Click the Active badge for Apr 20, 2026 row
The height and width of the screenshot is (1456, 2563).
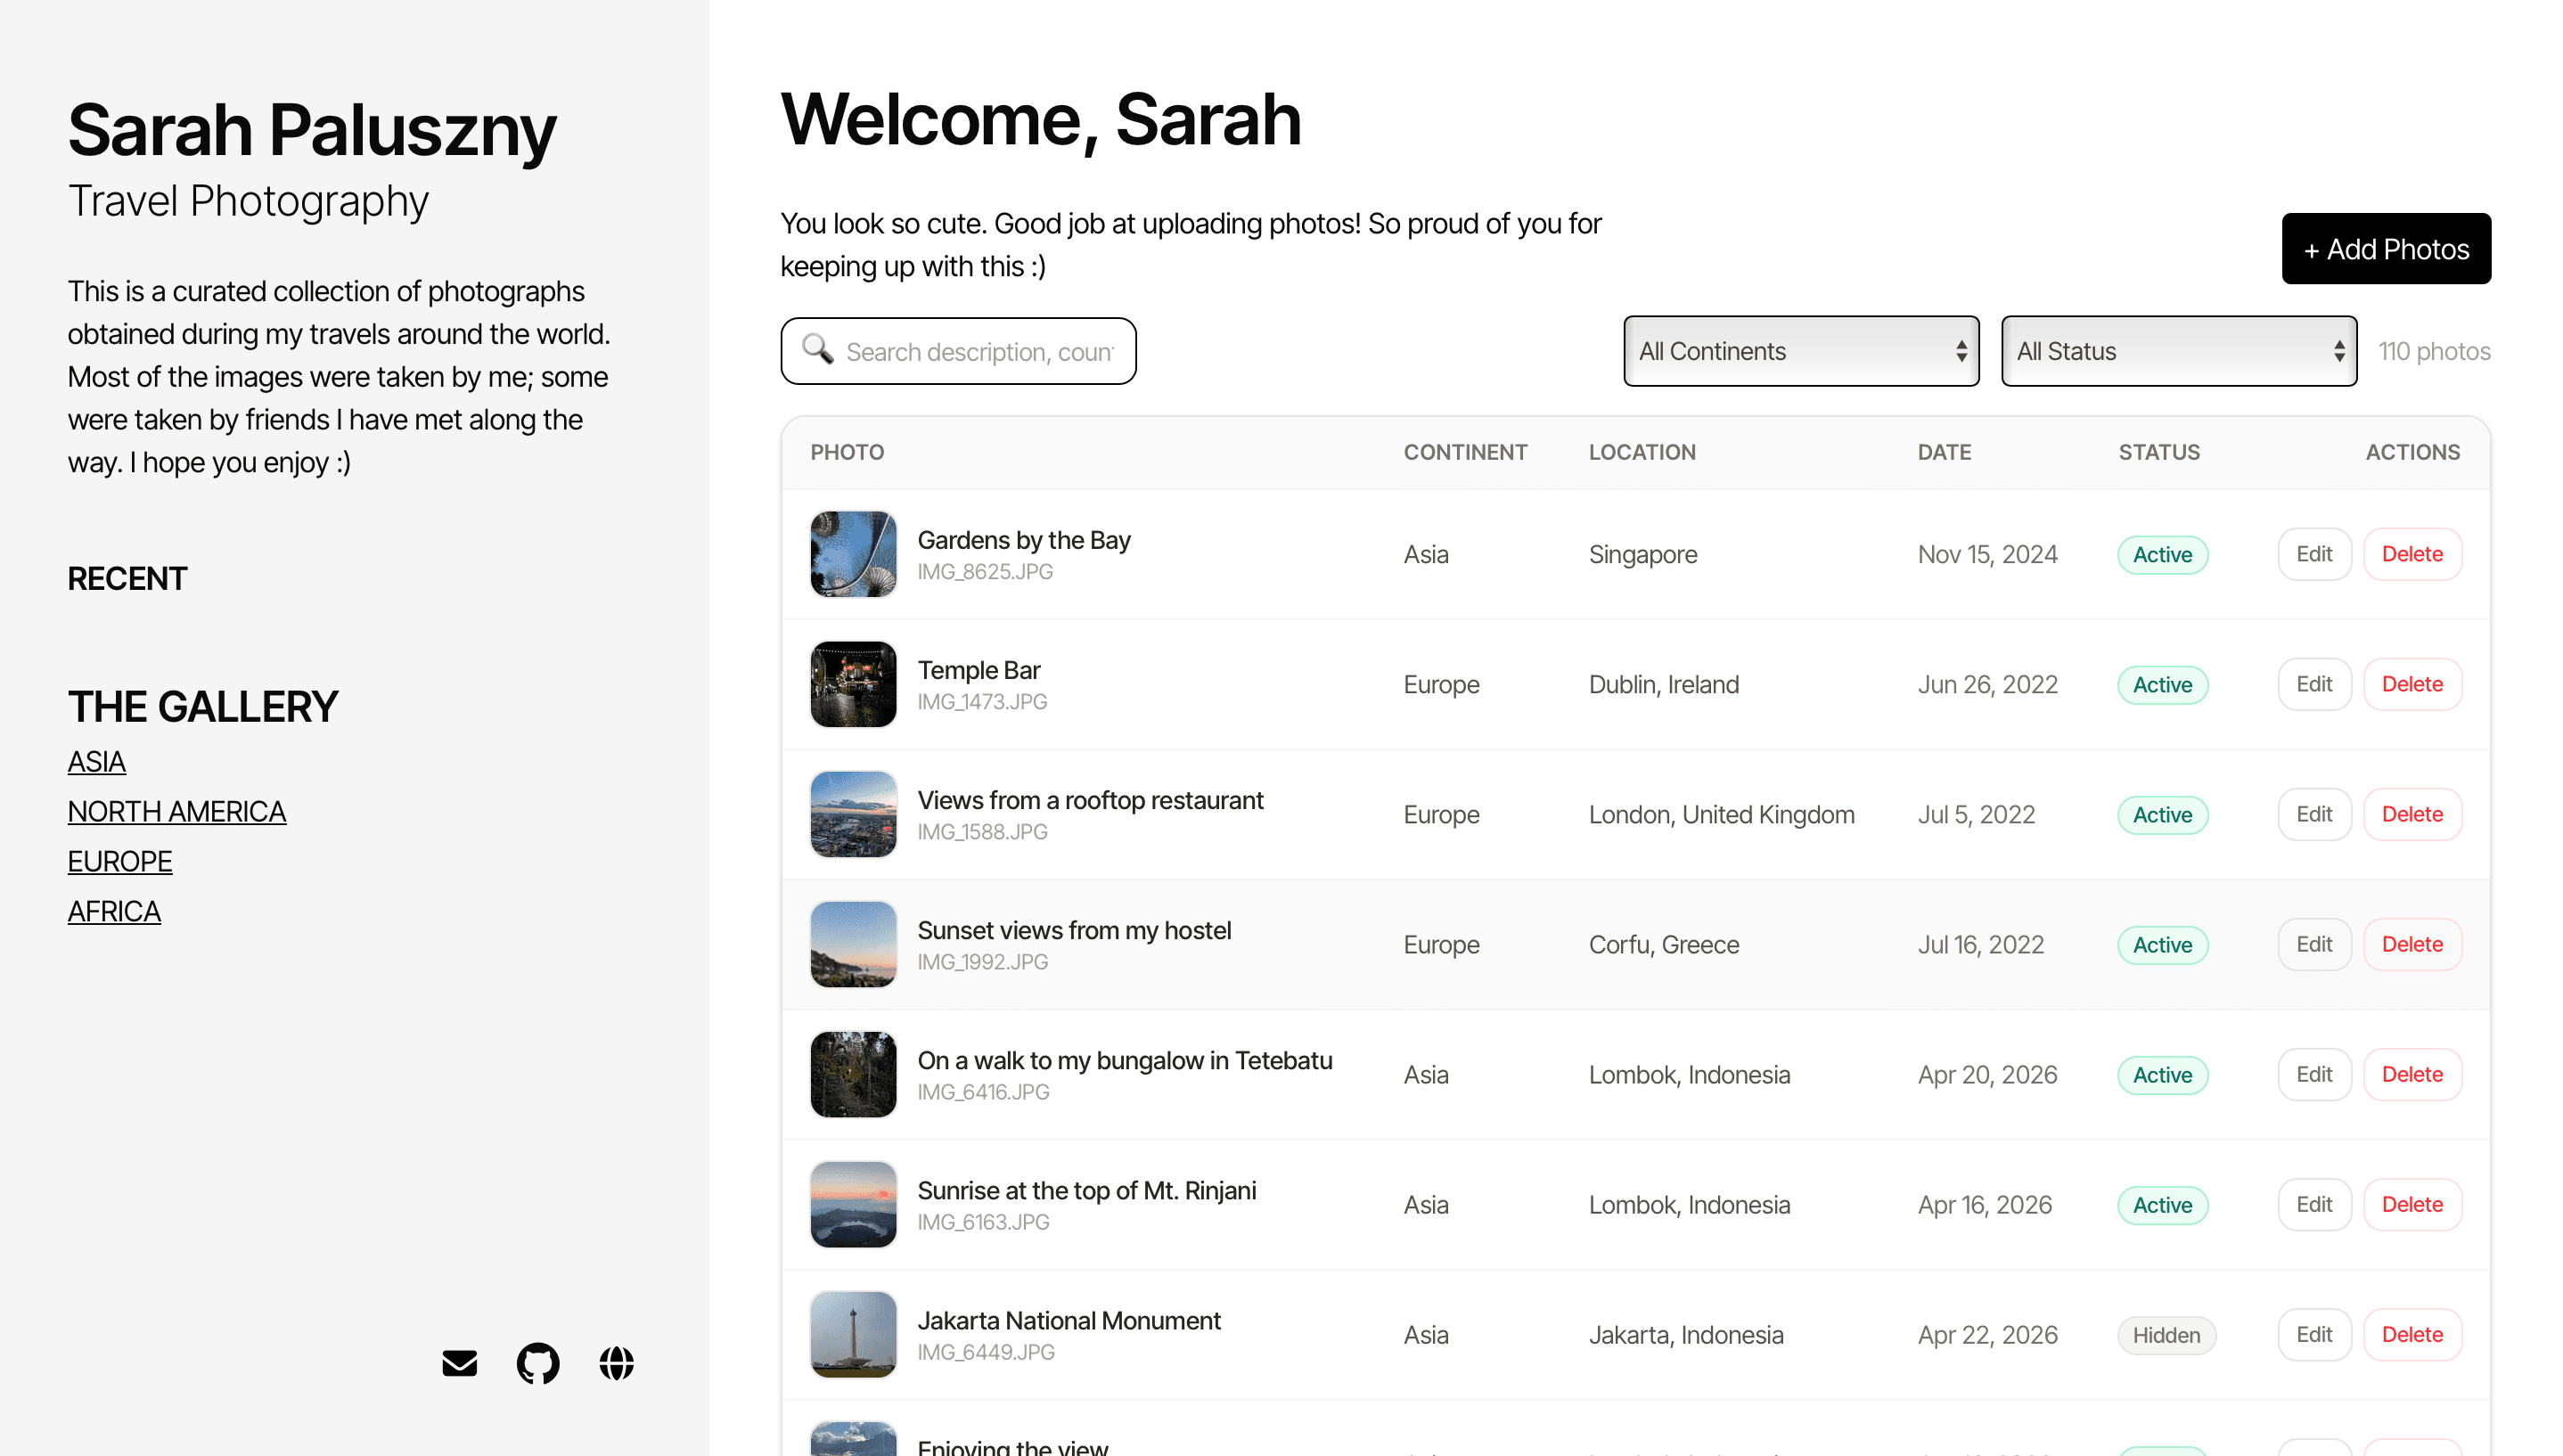click(2162, 1075)
